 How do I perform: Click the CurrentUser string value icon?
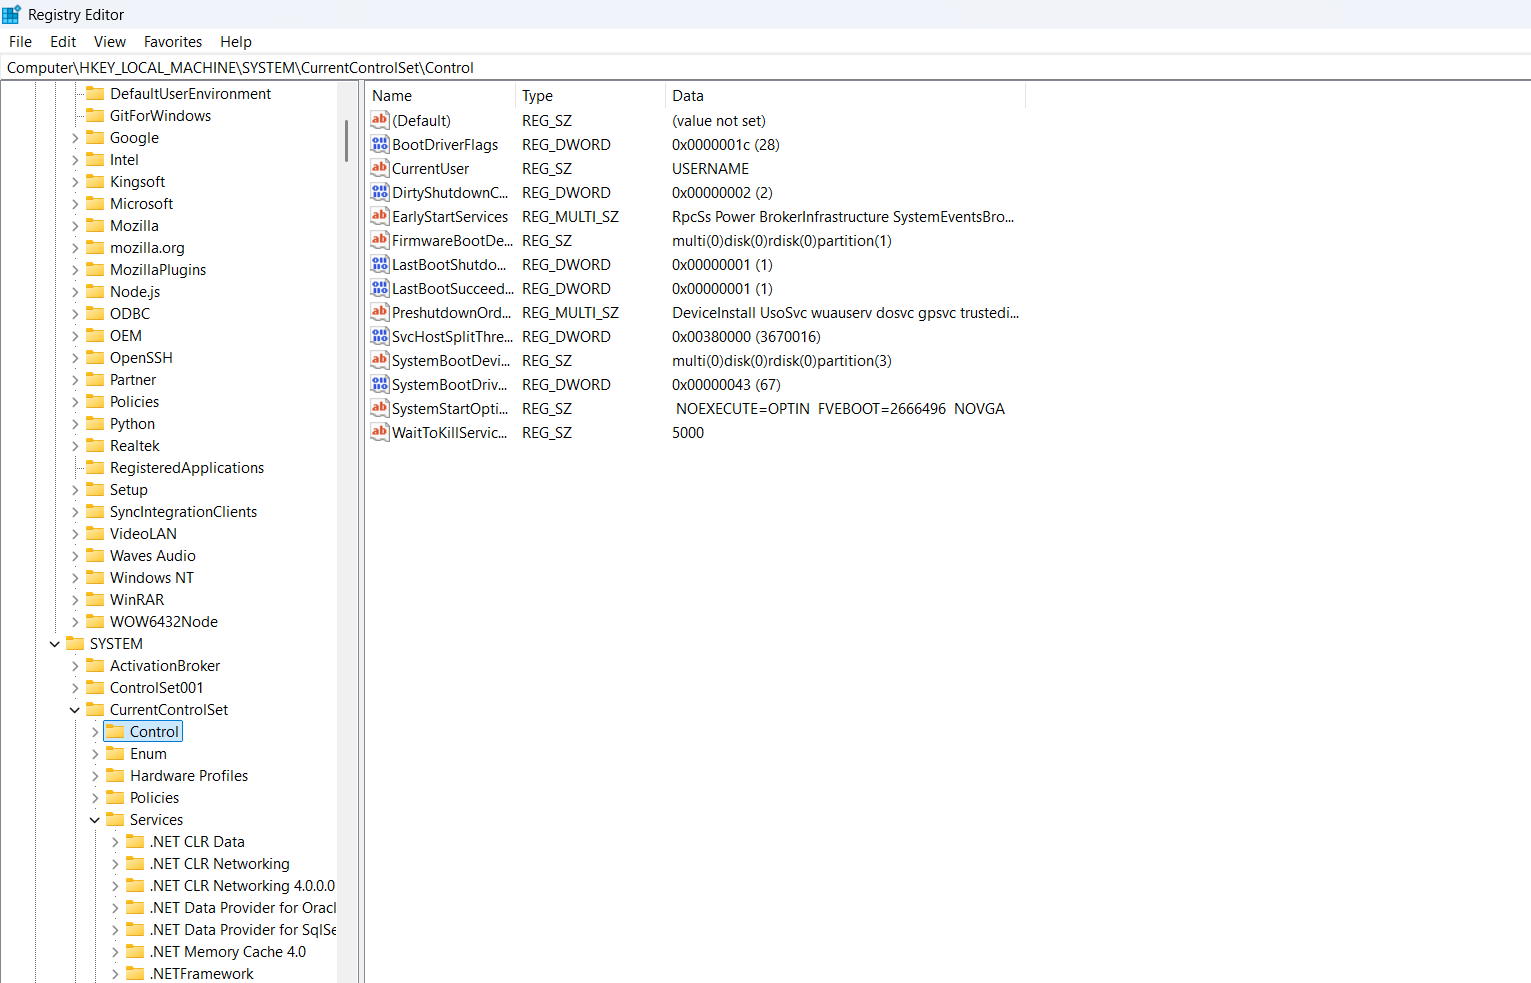coord(380,169)
